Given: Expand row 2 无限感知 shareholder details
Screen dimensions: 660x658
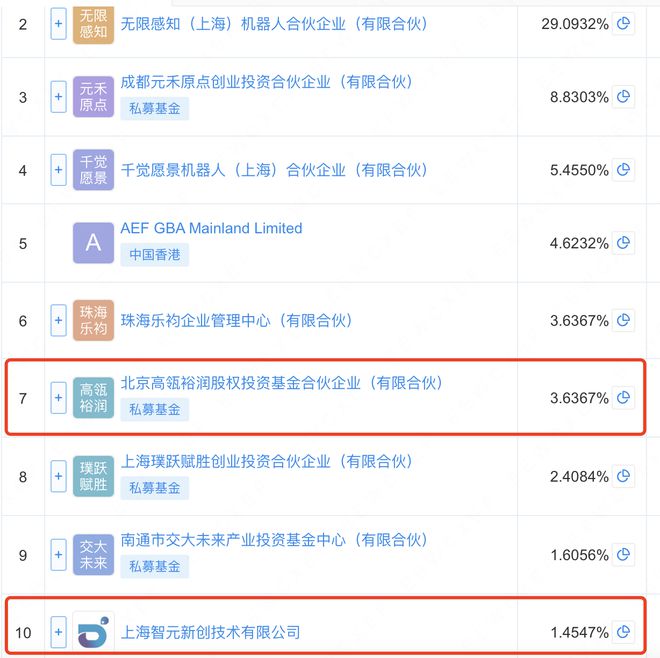Looking at the screenshot, I should [59, 24].
